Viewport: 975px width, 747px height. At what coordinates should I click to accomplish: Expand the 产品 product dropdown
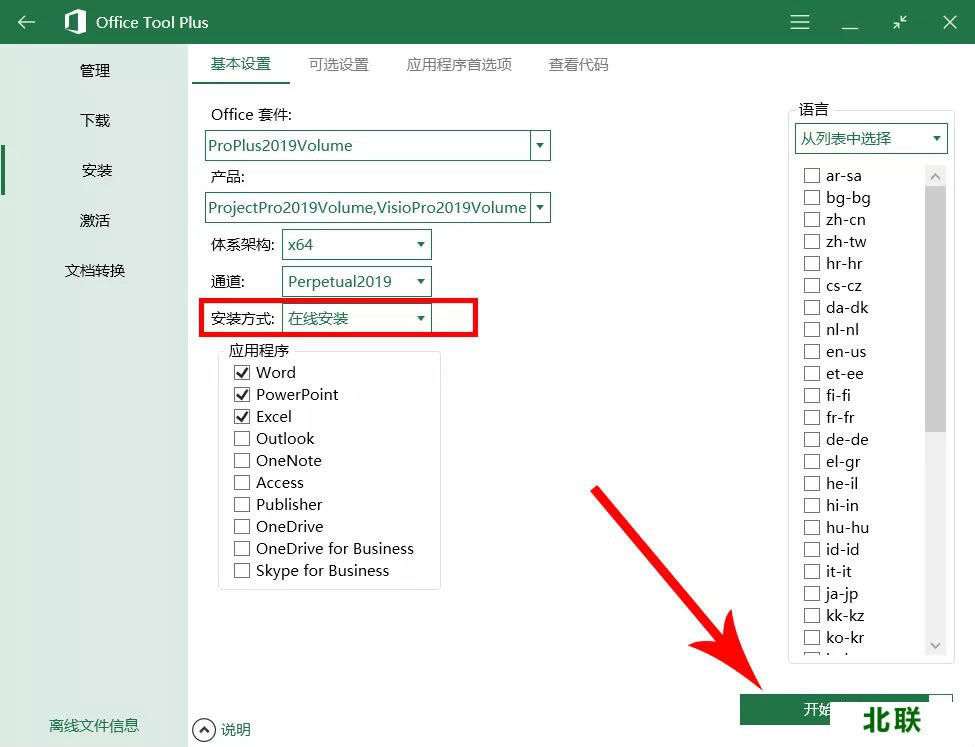coord(539,207)
